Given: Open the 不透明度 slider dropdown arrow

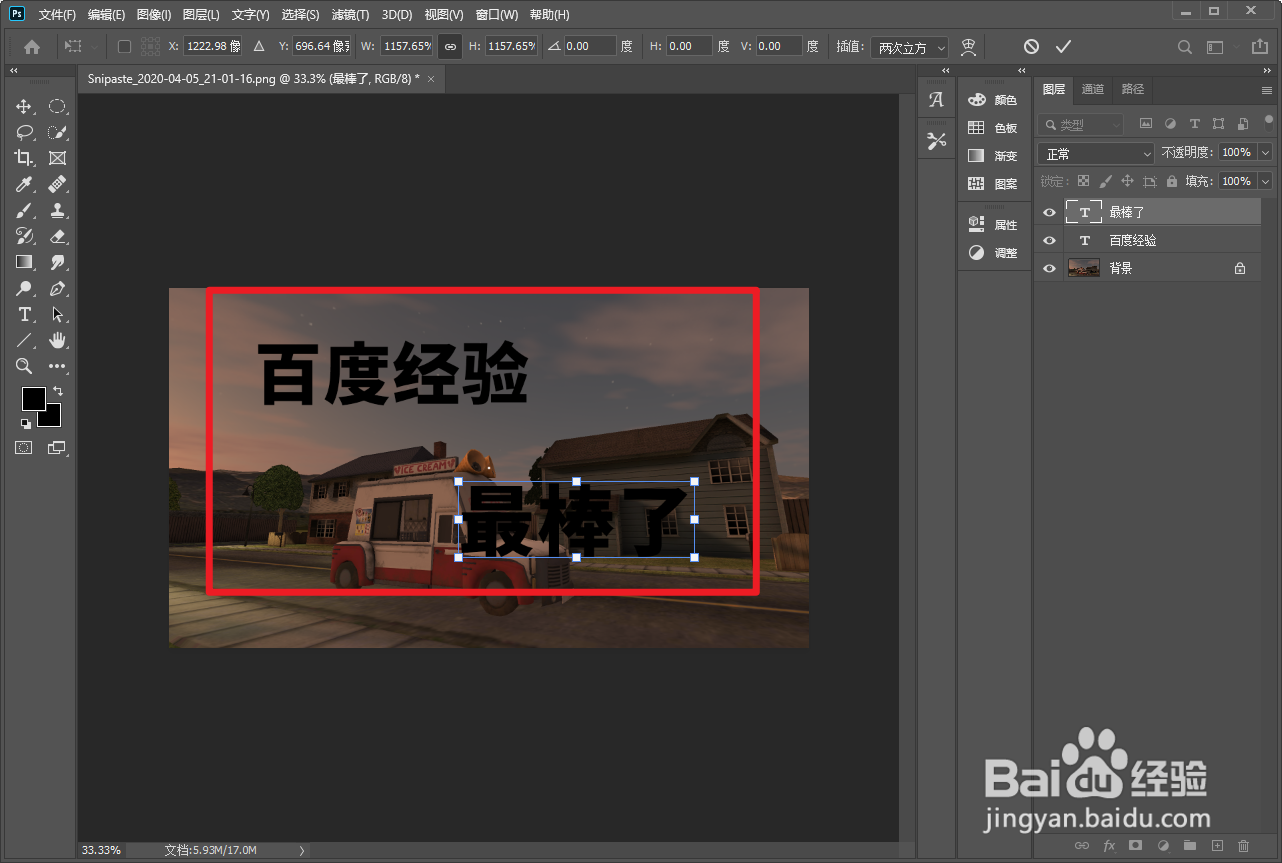Looking at the screenshot, I should tap(1265, 153).
